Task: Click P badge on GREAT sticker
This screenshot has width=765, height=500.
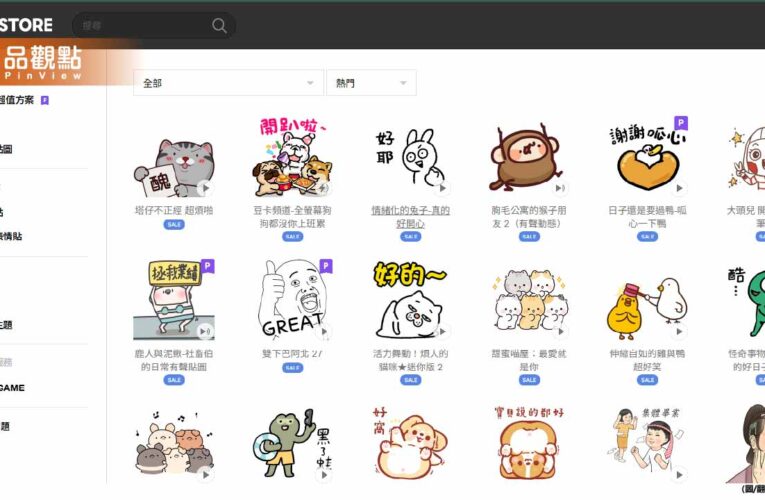Action: click(x=326, y=266)
